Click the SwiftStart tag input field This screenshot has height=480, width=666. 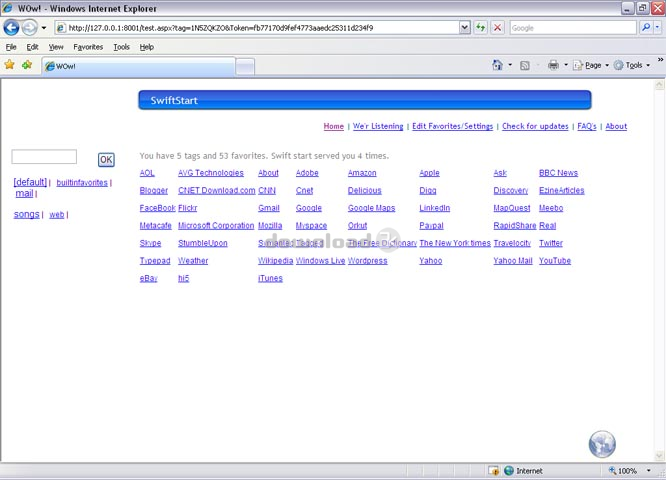(44, 157)
